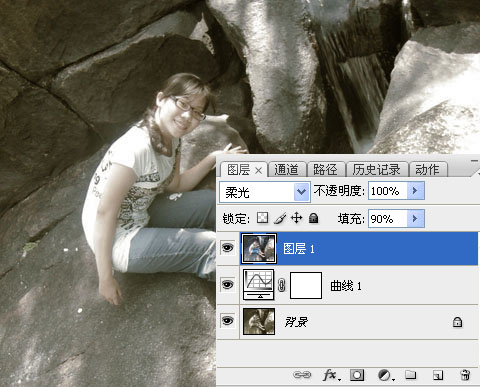Click the 曲线 1 mask link chain icon
Viewport: 480px width, 387px height.
click(x=282, y=285)
